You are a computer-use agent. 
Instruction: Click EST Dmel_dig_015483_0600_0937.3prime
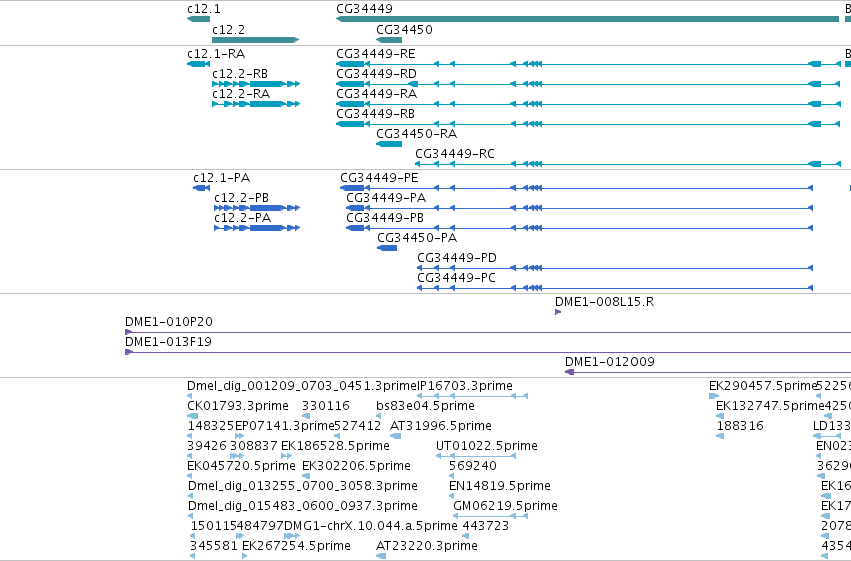190,516
